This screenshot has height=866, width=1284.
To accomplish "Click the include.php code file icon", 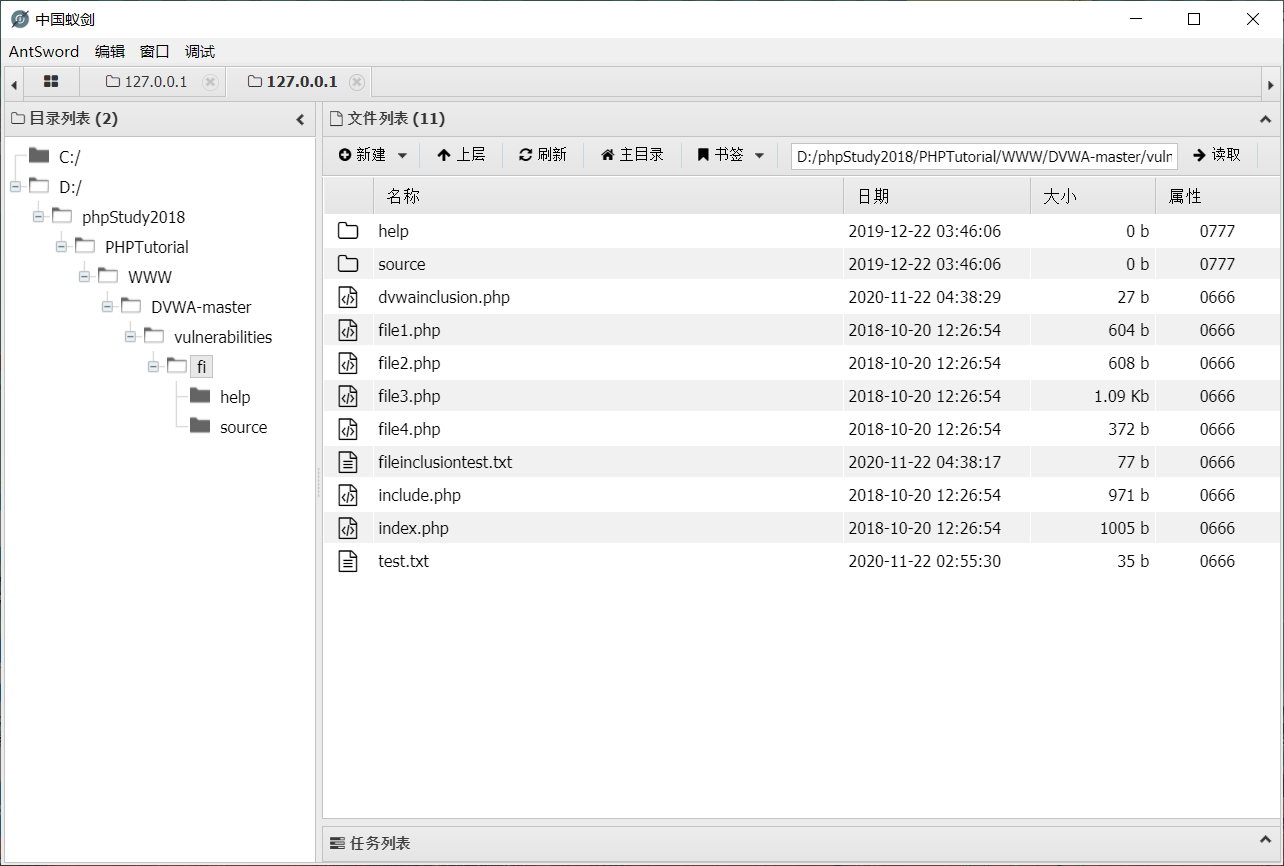I will coord(347,495).
